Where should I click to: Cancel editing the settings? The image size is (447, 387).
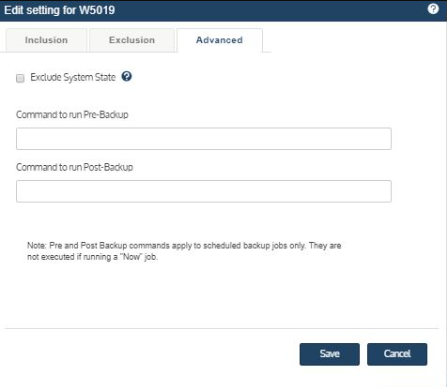coord(397,354)
